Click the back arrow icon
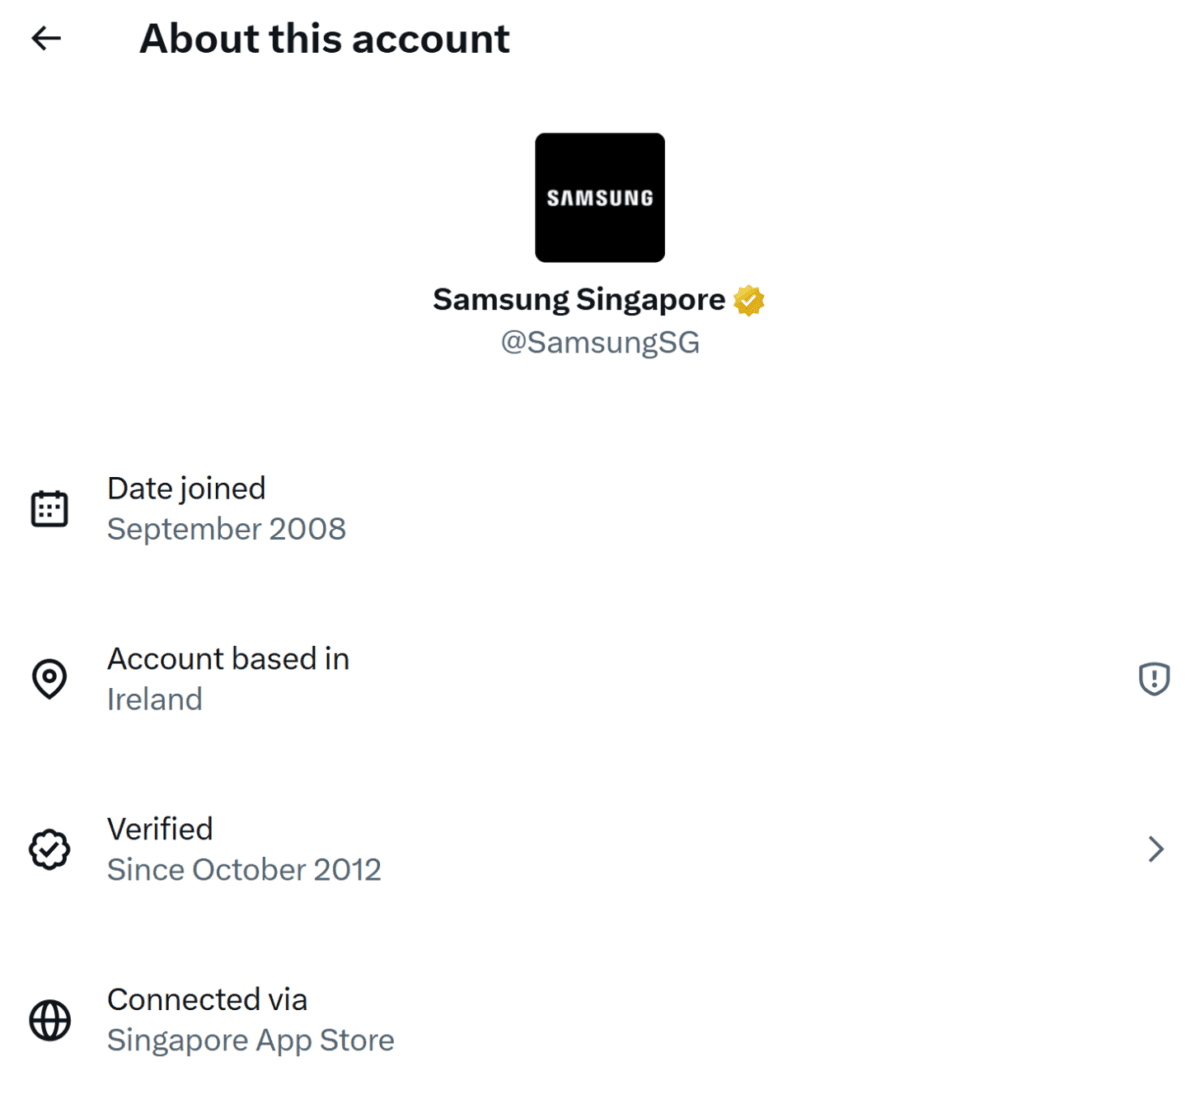 [x=46, y=38]
